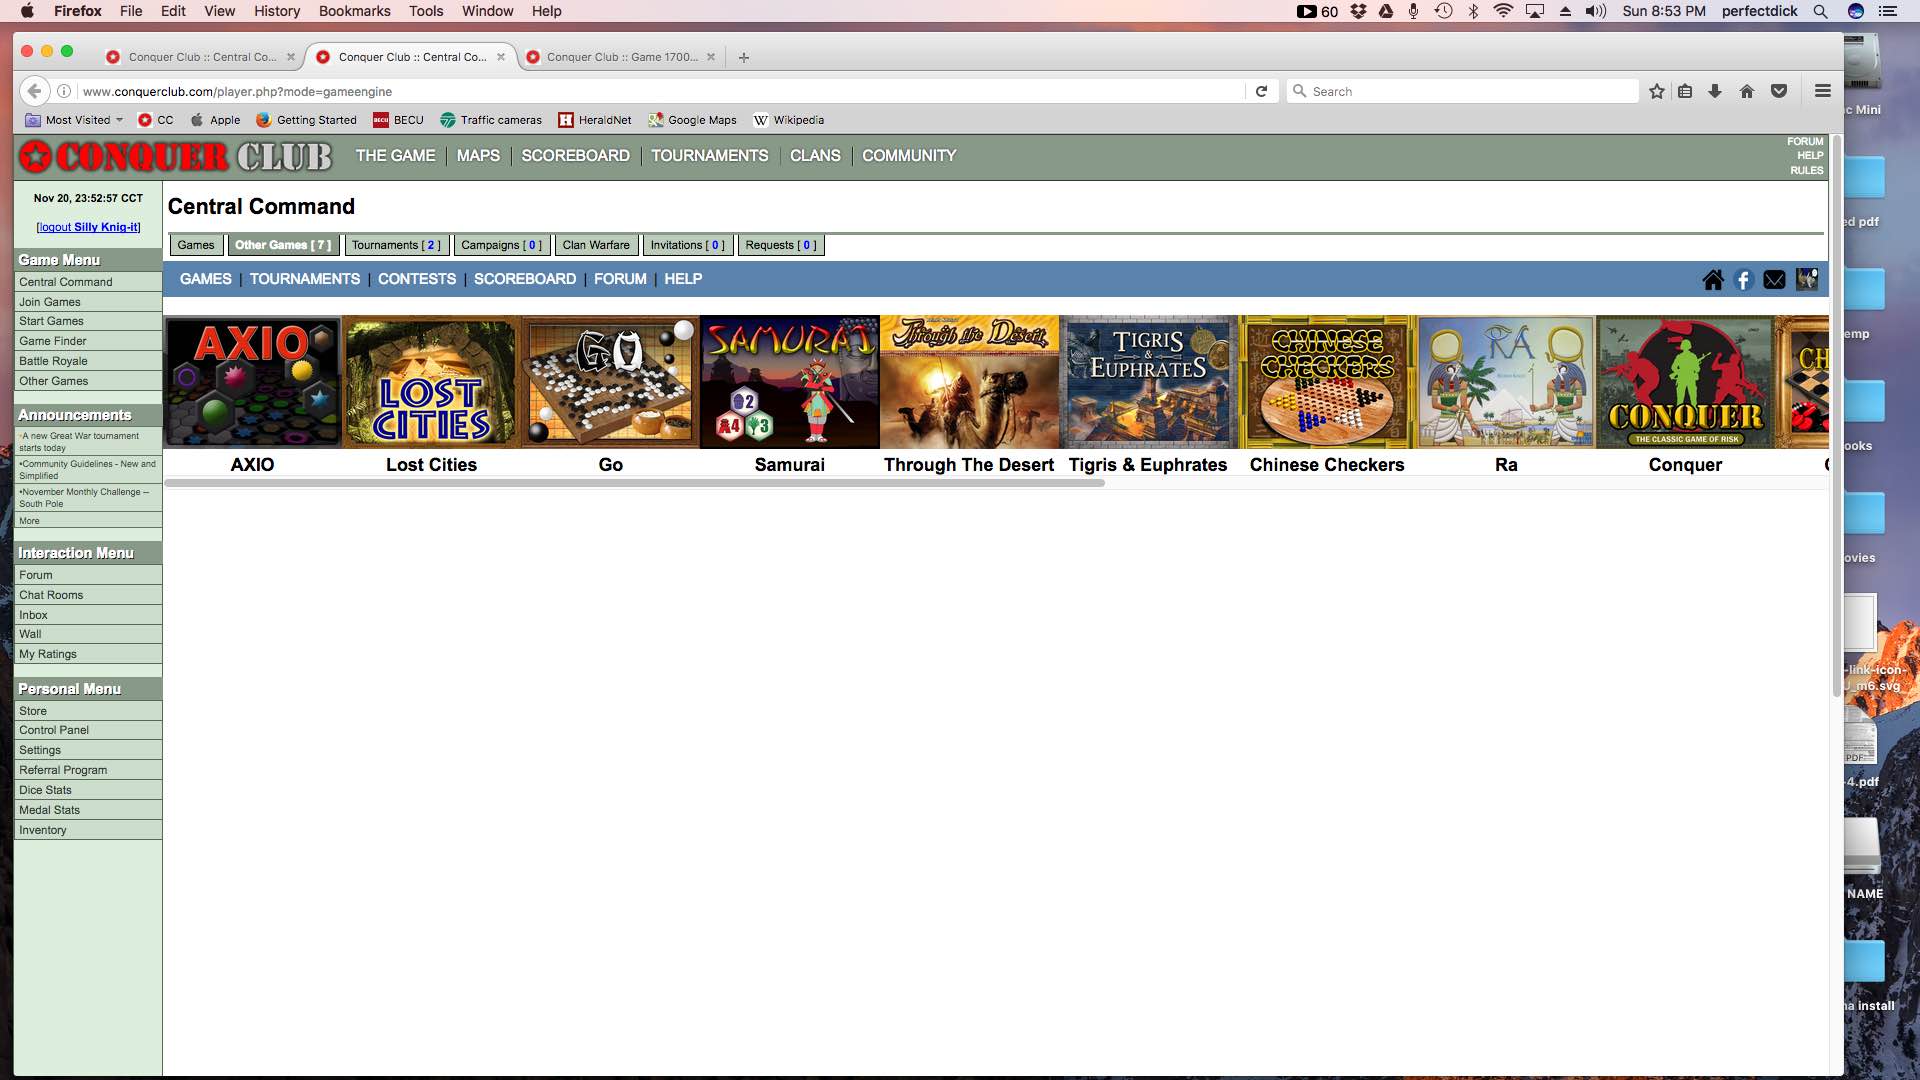Bookmark this page with the star icon

pos(1657,91)
